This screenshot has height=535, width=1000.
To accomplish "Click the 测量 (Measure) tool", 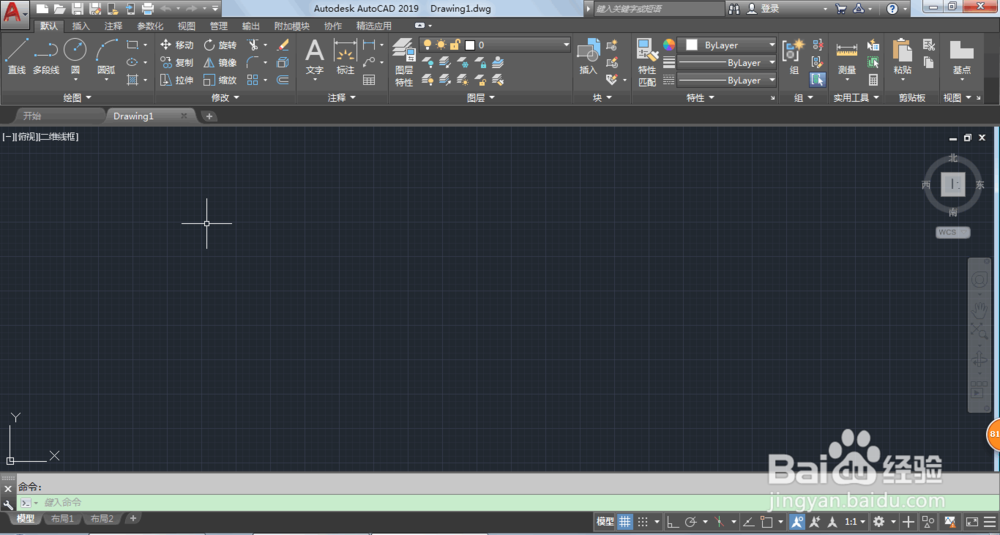I will pyautogui.click(x=846, y=56).
